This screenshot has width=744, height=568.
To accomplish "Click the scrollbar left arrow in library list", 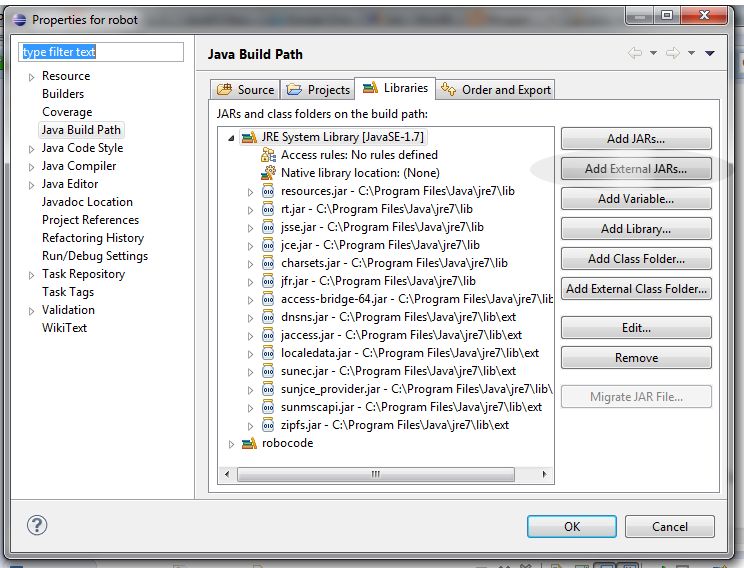I will (227, 474).
